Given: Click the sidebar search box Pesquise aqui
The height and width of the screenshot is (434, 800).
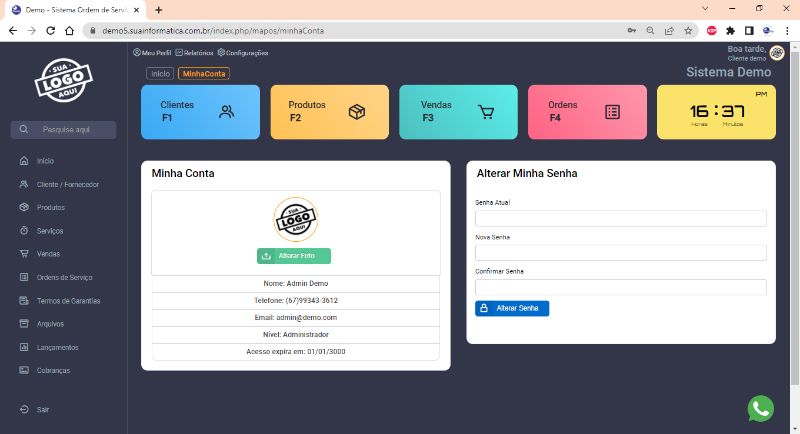Looking at the screenshot, I should [x=66, y=130].
